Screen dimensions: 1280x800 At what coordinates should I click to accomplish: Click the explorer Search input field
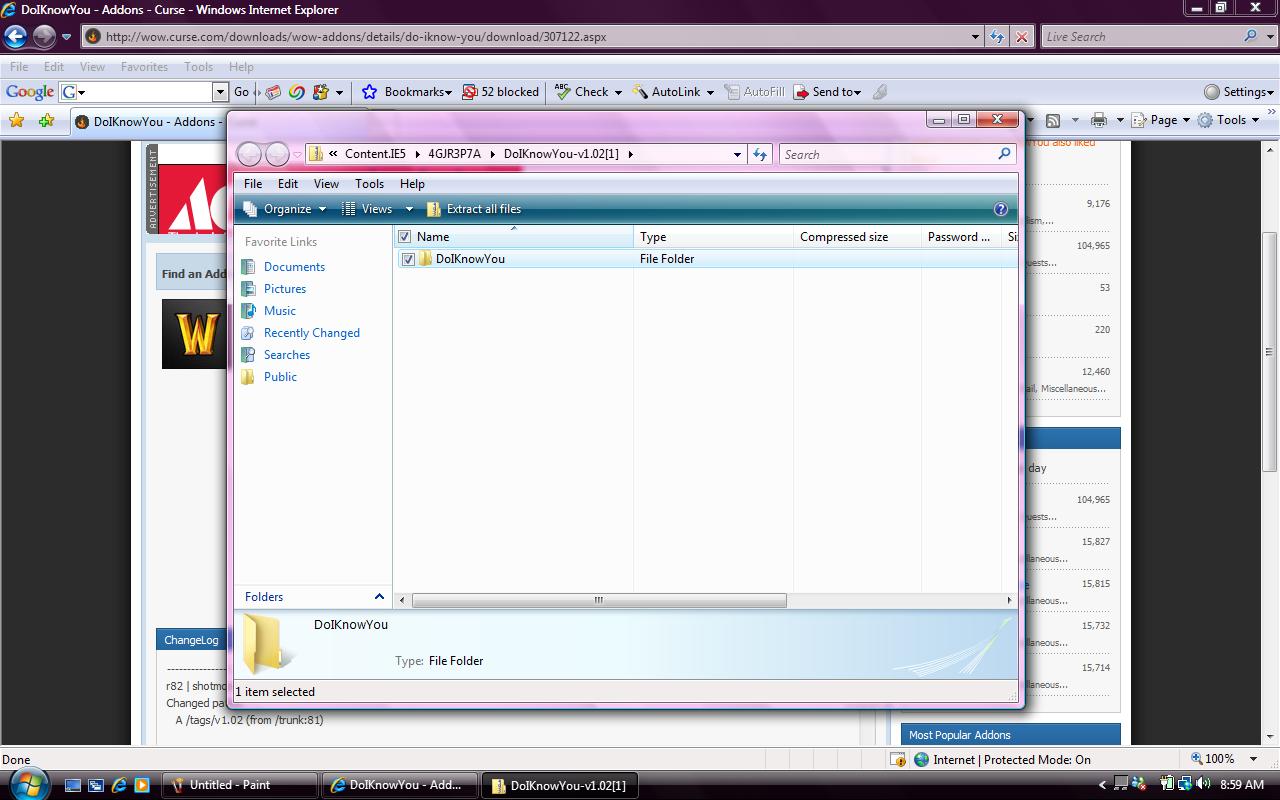[x=888, y=154]
